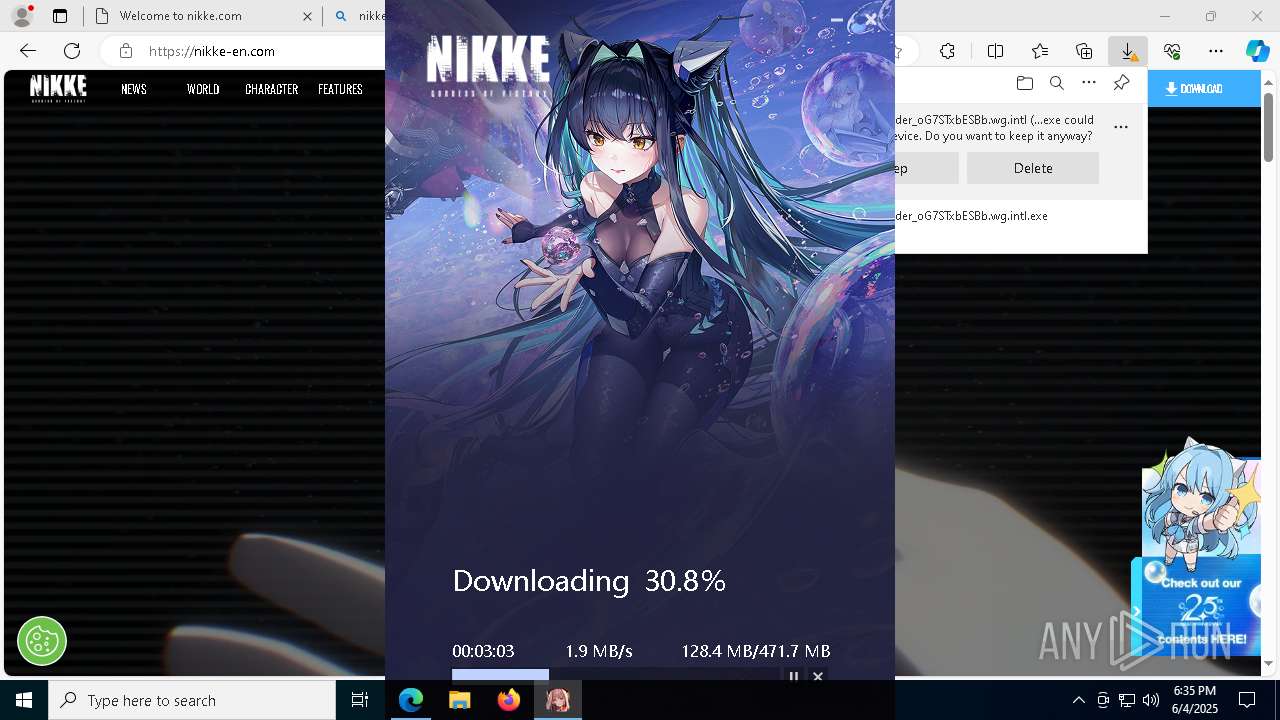Toggle the Downloads toolbar button
Viewport: 1280px width, 720px height.
(x=1127, y=51)
